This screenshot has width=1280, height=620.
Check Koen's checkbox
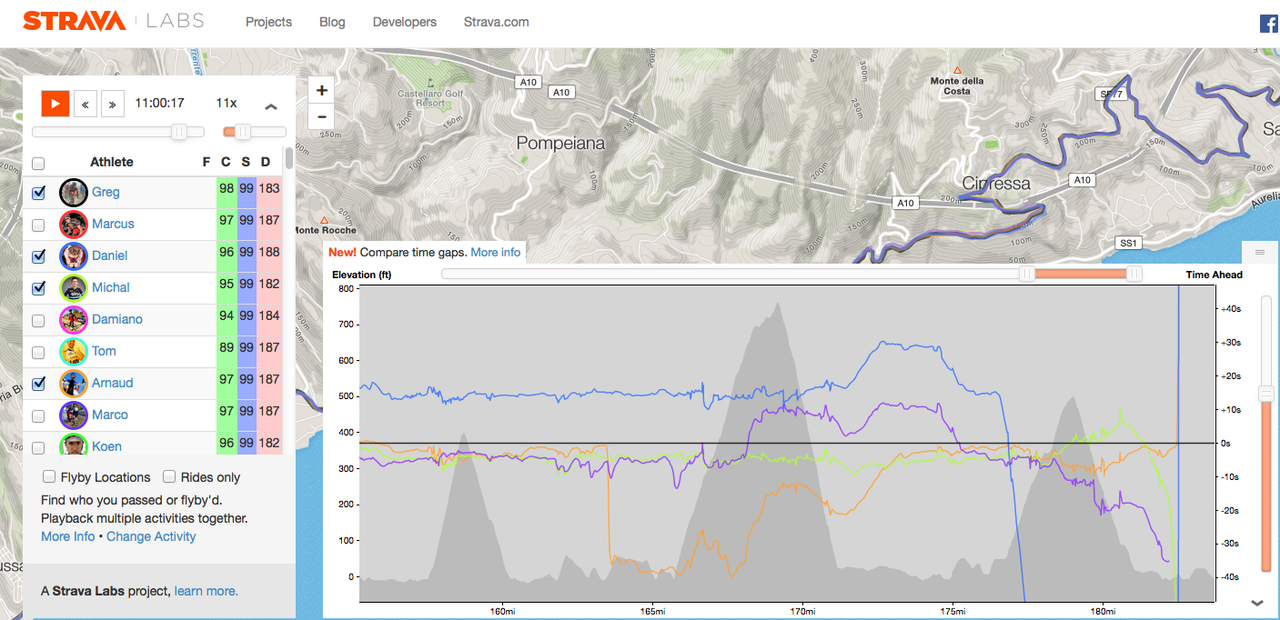(38, 447)
